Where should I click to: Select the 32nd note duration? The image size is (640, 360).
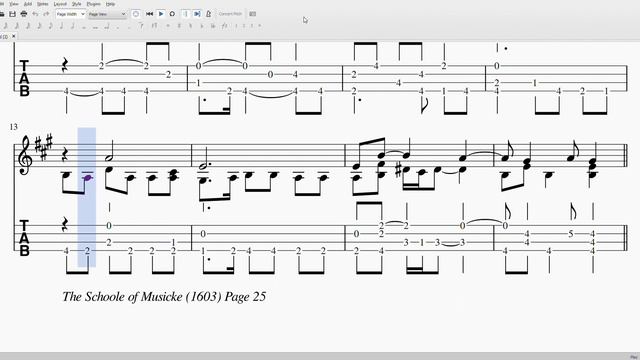point(27,26)
